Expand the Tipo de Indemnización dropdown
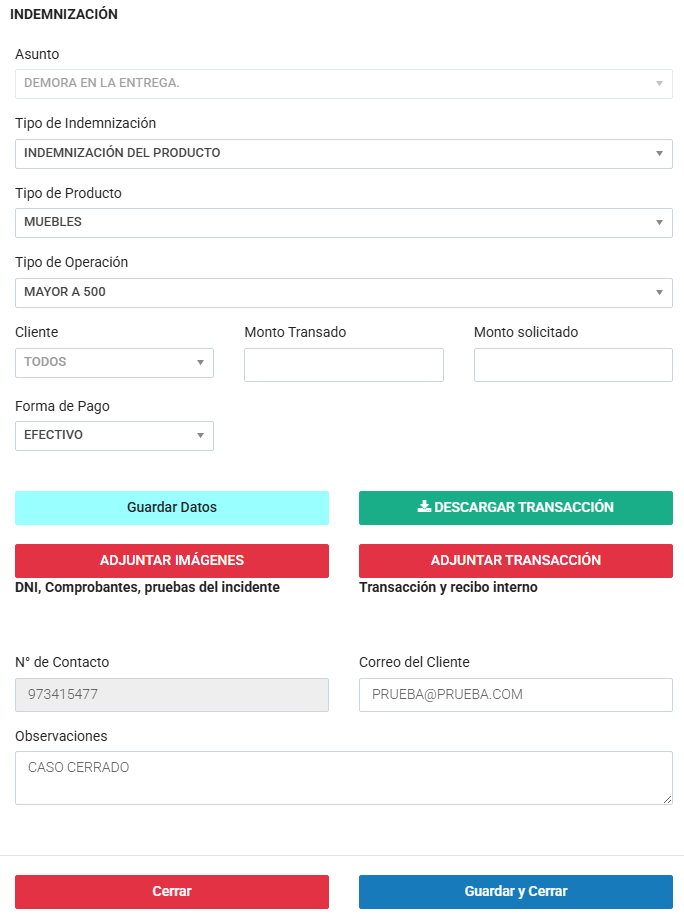Viewport: 684px width, 916px height. pyautogui.click(x=343, y=153)
